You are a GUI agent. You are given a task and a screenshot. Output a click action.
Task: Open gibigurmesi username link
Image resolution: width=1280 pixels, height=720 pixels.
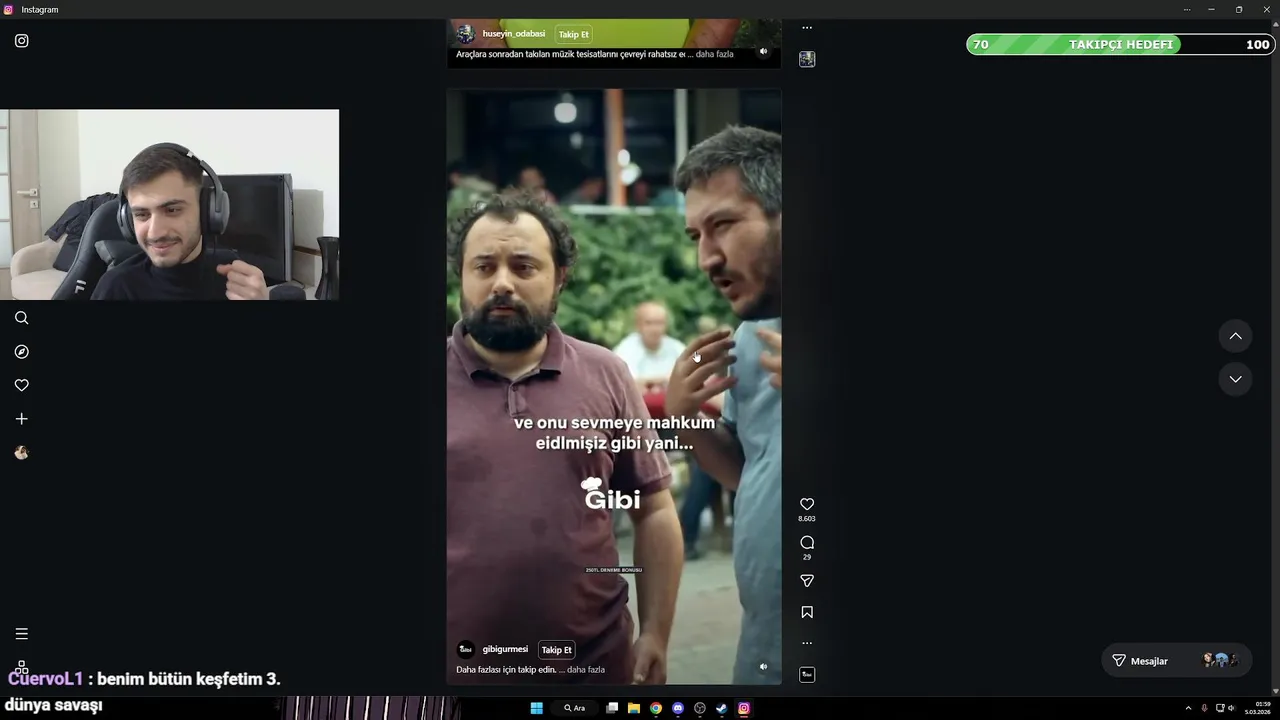(505, 649)
